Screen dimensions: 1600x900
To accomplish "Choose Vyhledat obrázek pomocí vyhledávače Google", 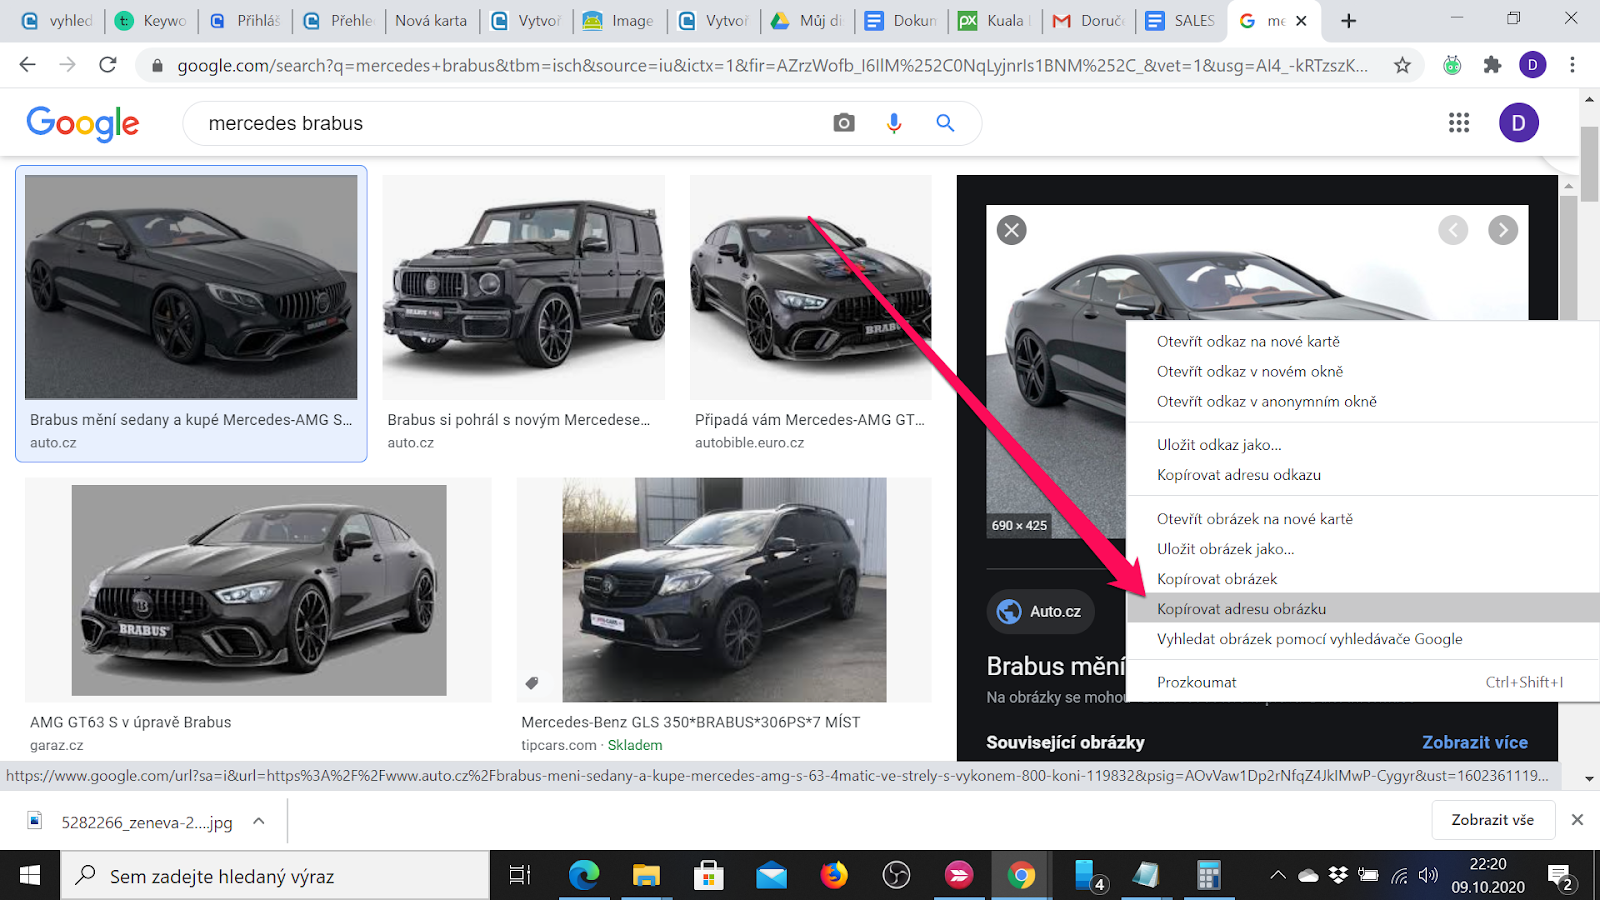I will click(1363, 639).
